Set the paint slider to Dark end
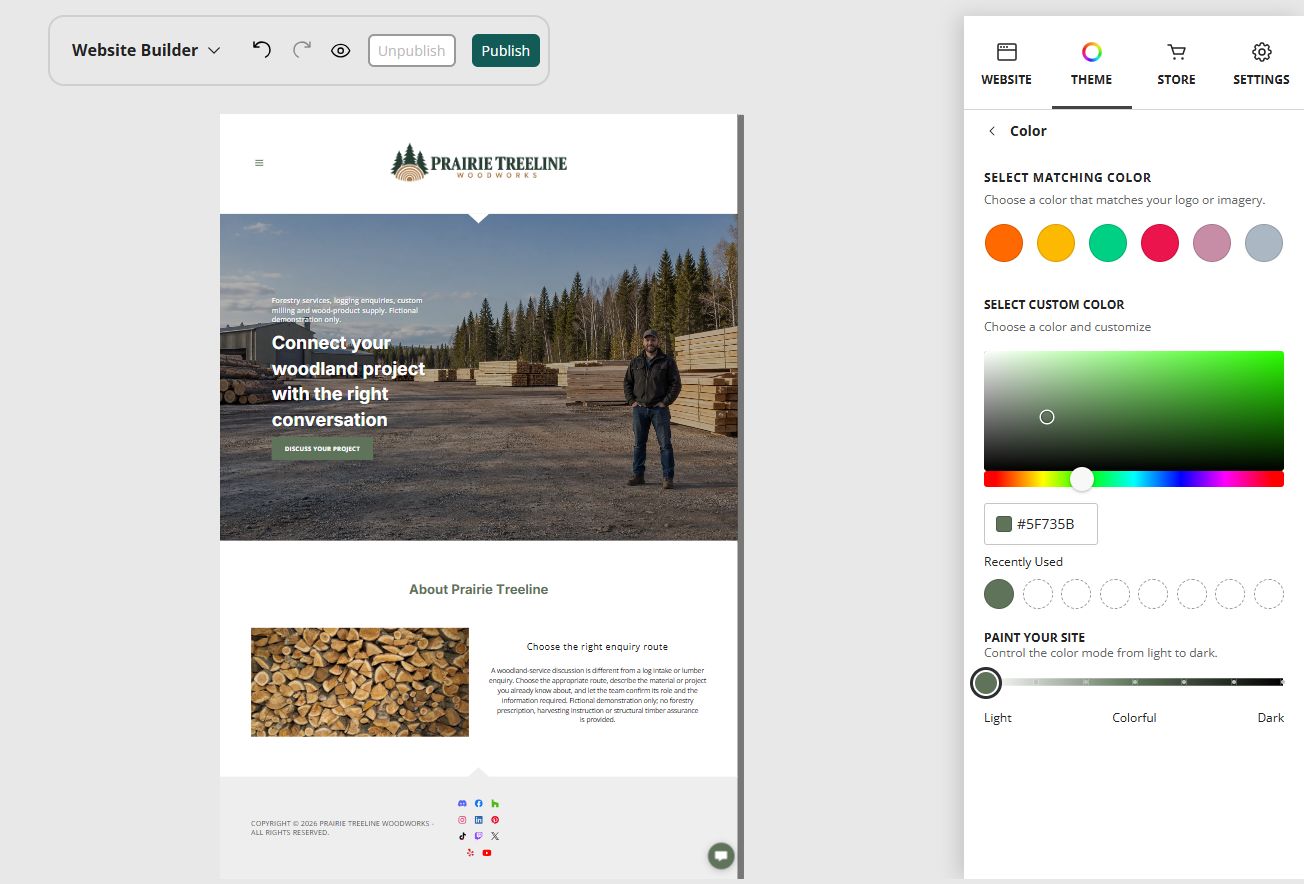Viewport: 1304px width, 884px height. [x=1281, y=682]
